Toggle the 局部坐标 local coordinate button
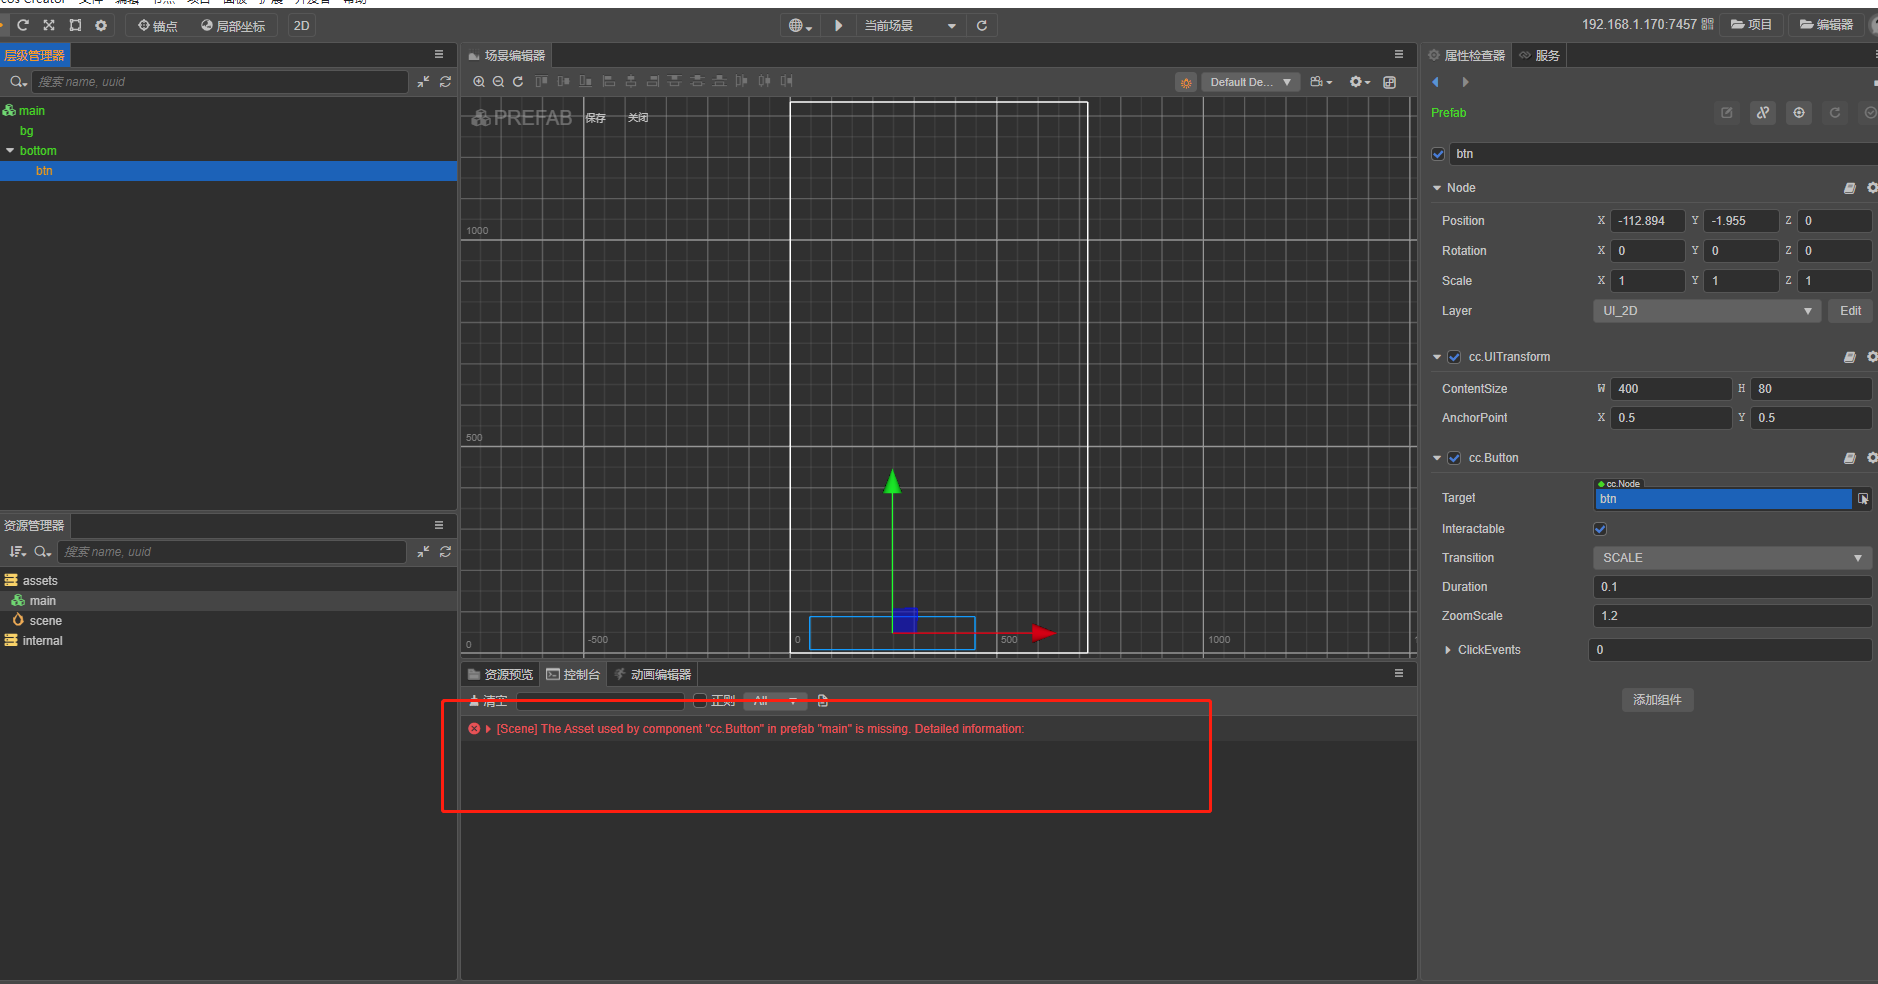 pos(233,26)
